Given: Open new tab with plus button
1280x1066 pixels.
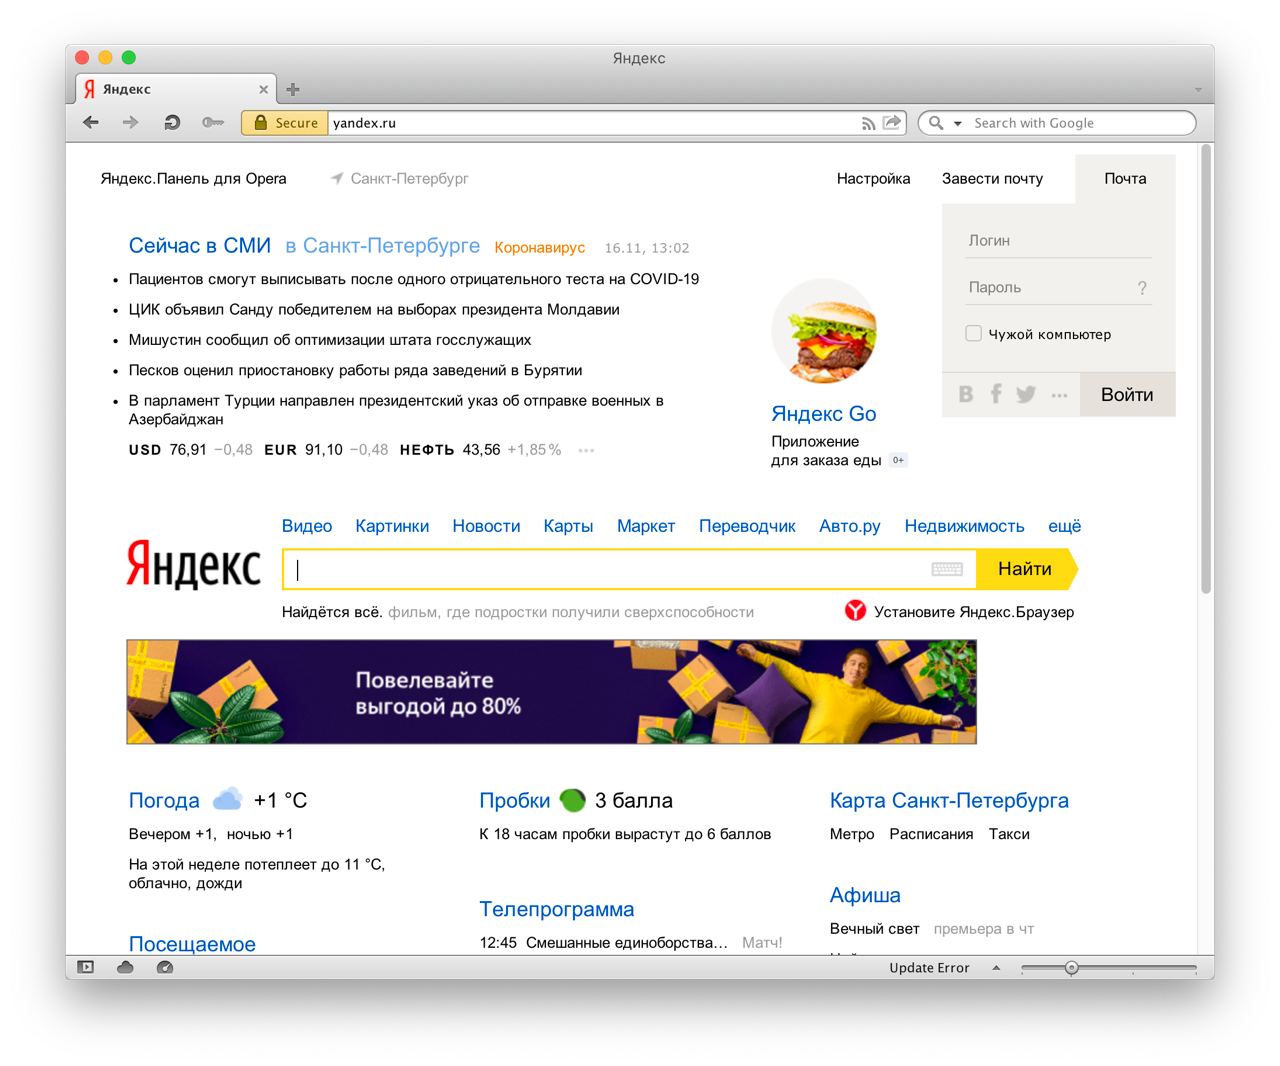Looking at the screenshot, I should coord(293,89).
